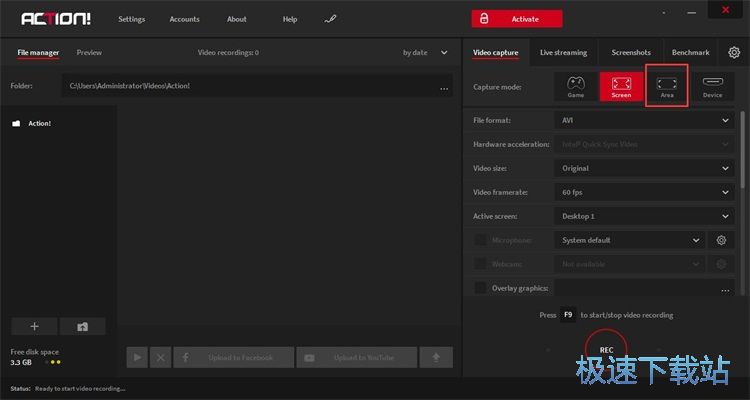The width and height of the screenshot is (750, 400).
Task: Click the yellow disk space indicator dots
Action: (x=55, y=362)
